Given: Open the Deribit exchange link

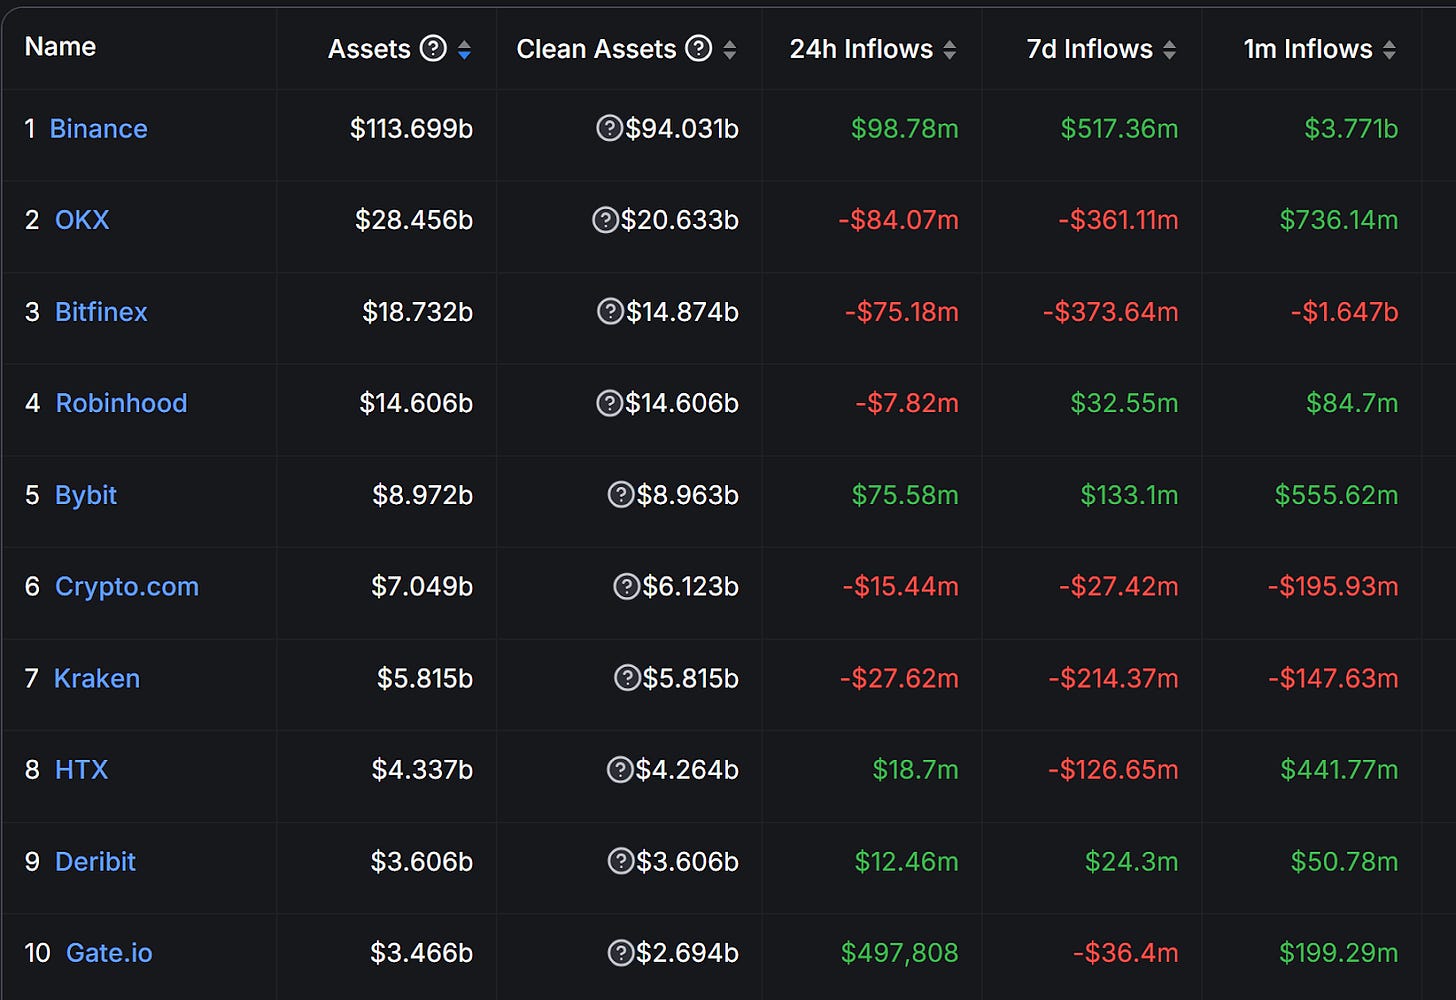Looking at the screenshot, I should (95, 861).
